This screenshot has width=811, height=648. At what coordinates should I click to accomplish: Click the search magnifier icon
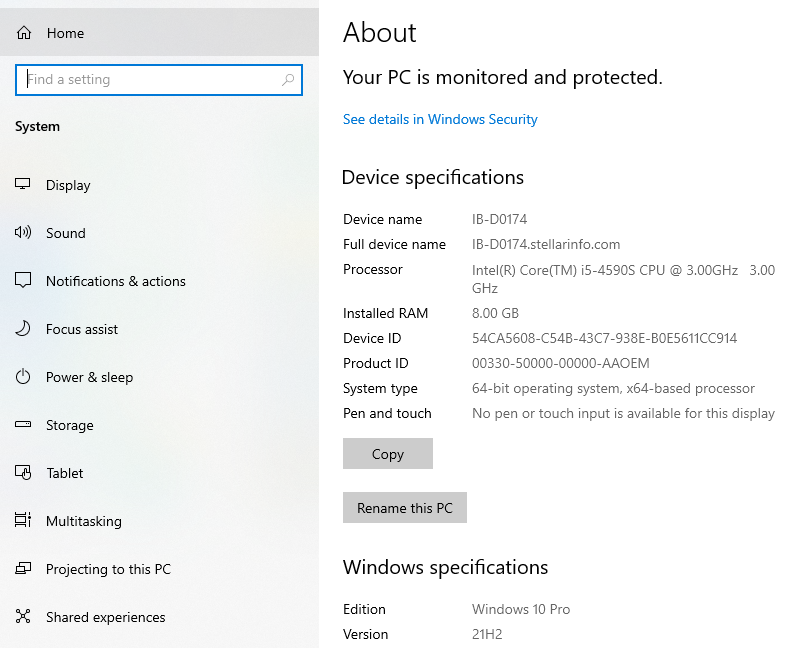point(288,80)
